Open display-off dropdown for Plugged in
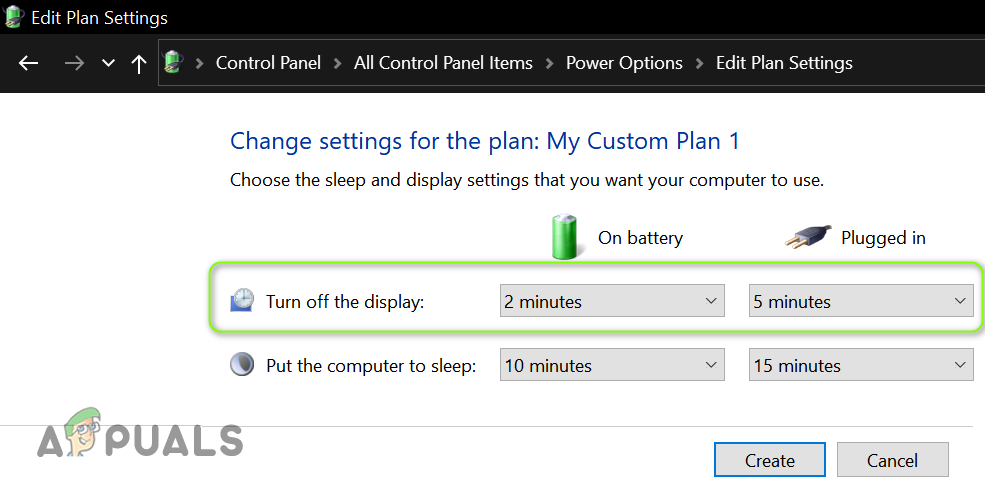 tap(860, 301)
